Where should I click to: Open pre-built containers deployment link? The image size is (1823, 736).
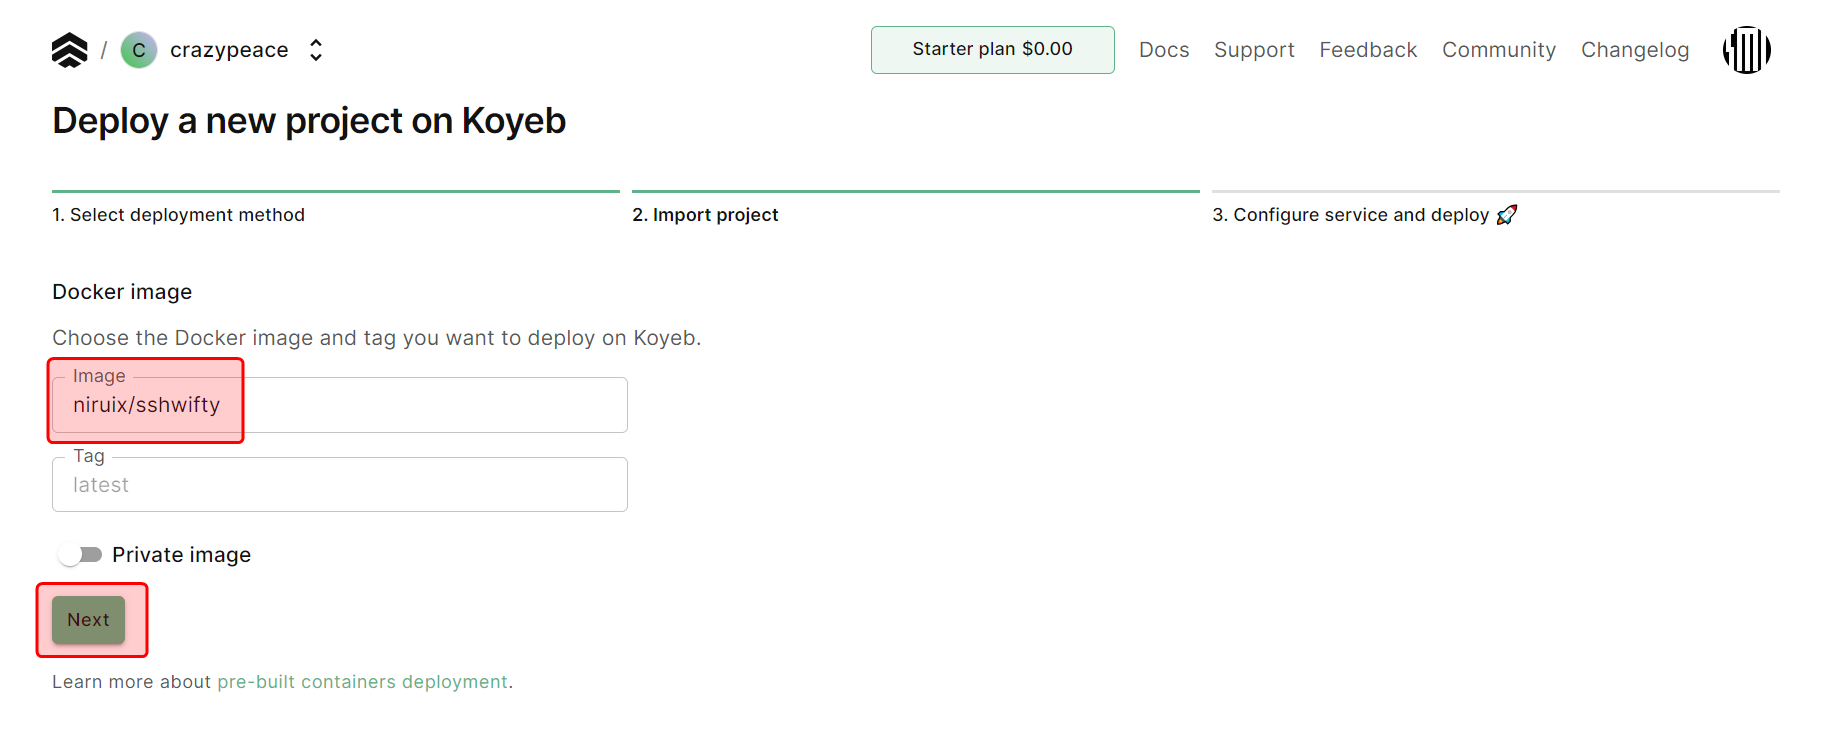362,682
